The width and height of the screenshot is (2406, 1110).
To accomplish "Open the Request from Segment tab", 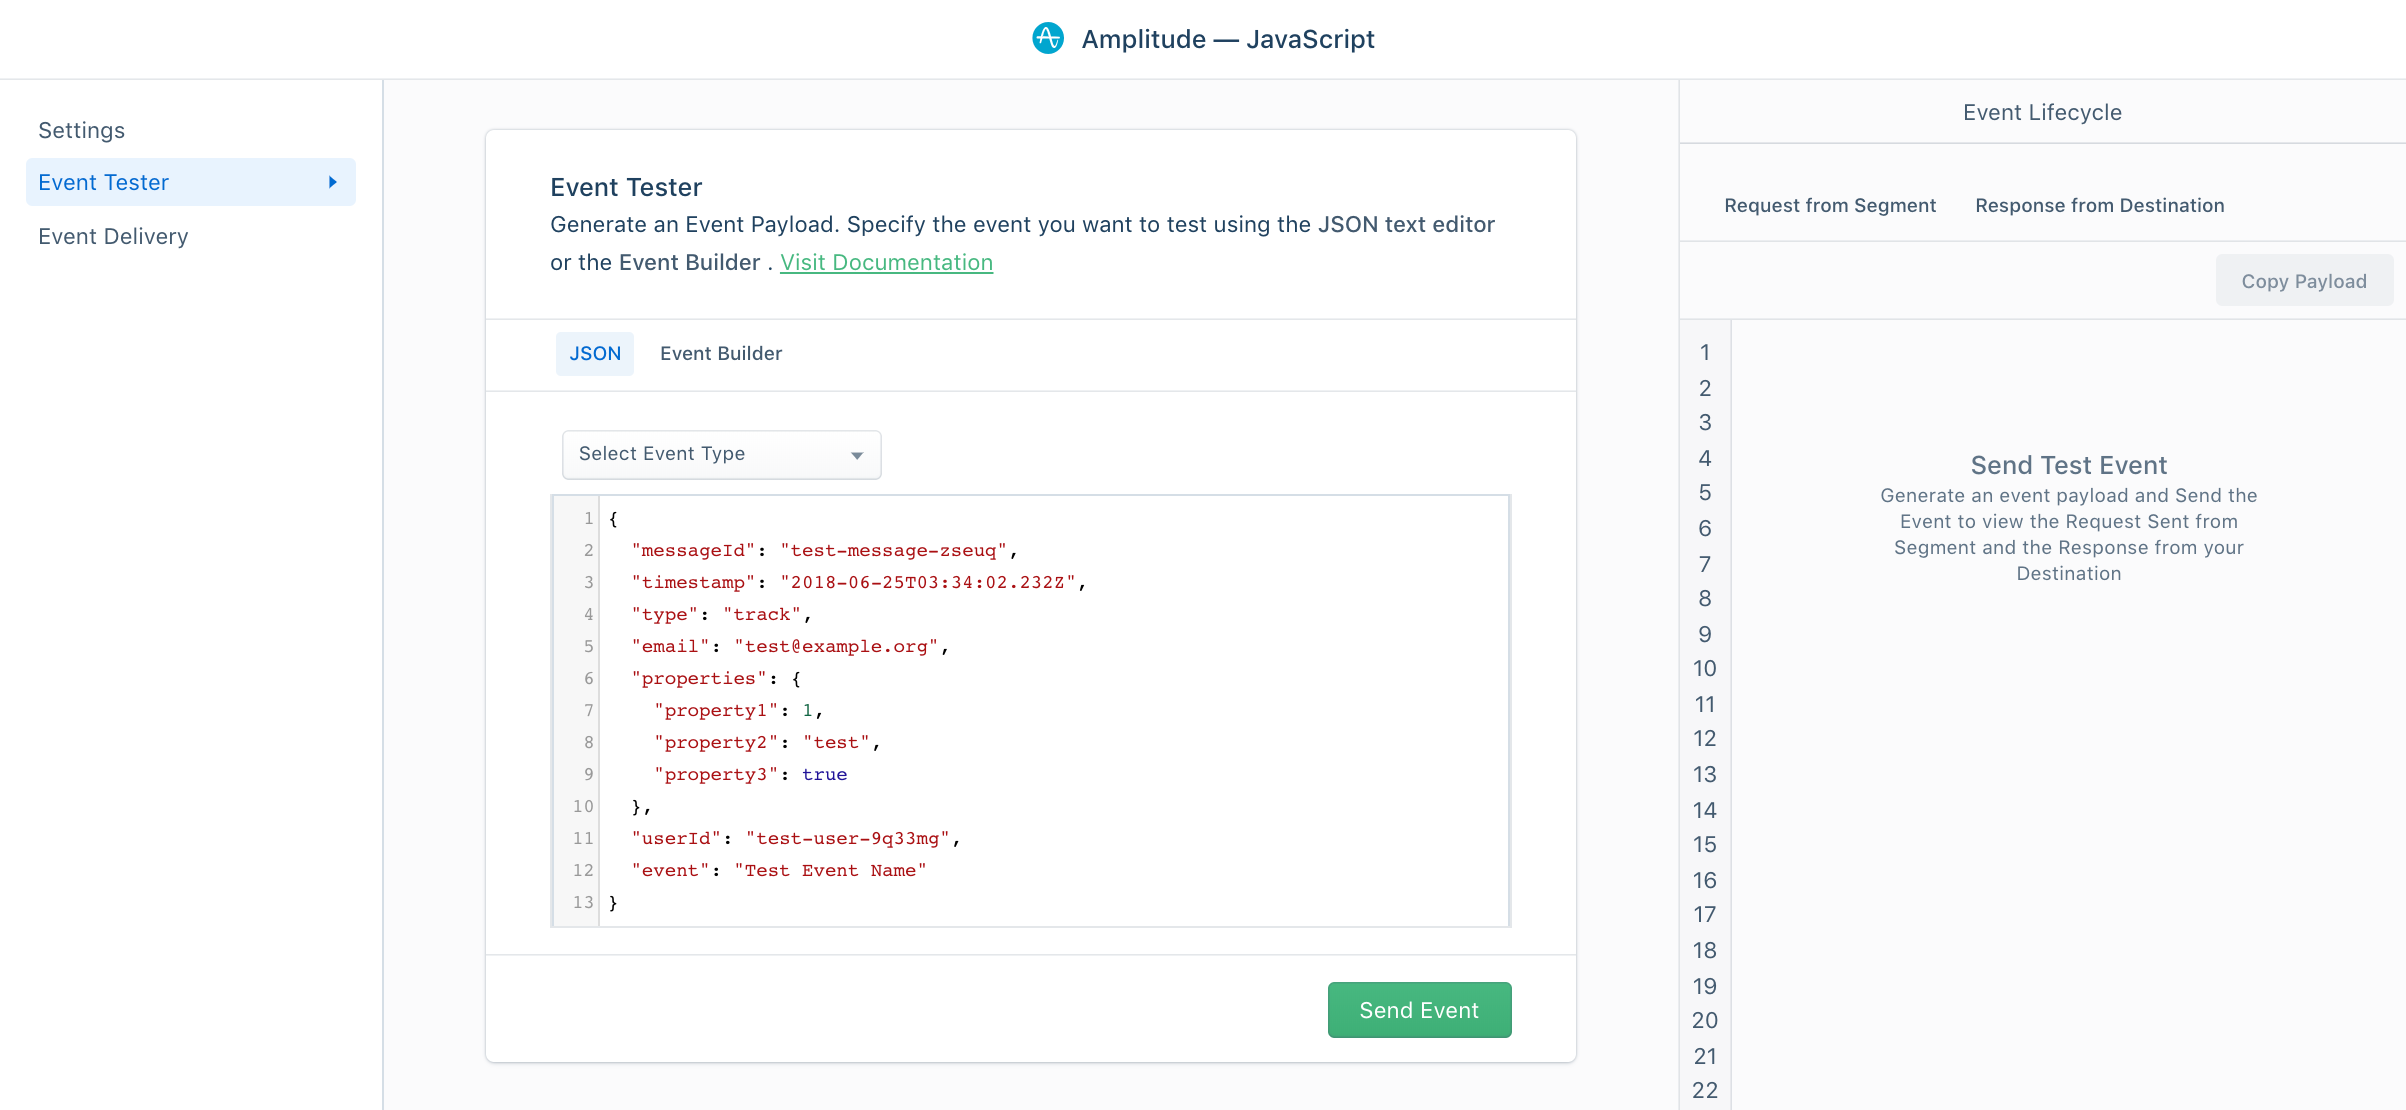I will pyautogui.click(x=1829, y=206).
